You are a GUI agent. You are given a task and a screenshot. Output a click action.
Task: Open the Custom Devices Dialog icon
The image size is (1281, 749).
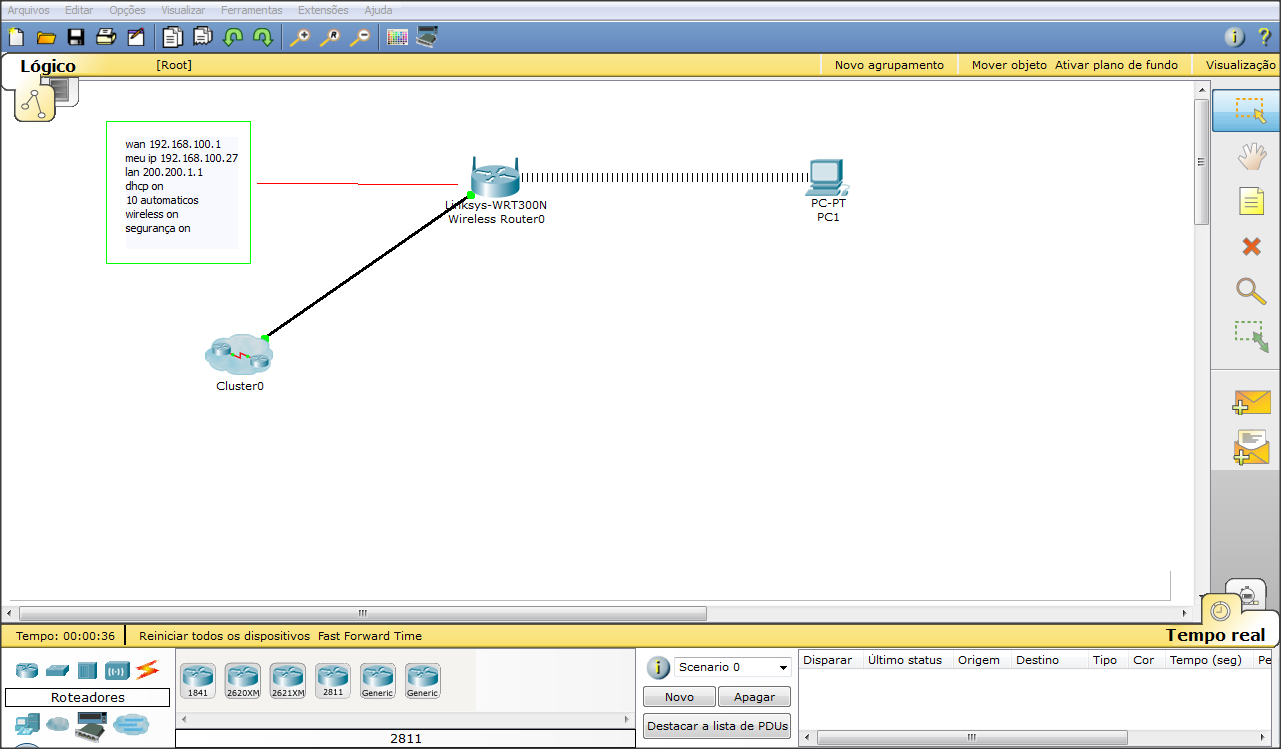(x=427, y=38)
